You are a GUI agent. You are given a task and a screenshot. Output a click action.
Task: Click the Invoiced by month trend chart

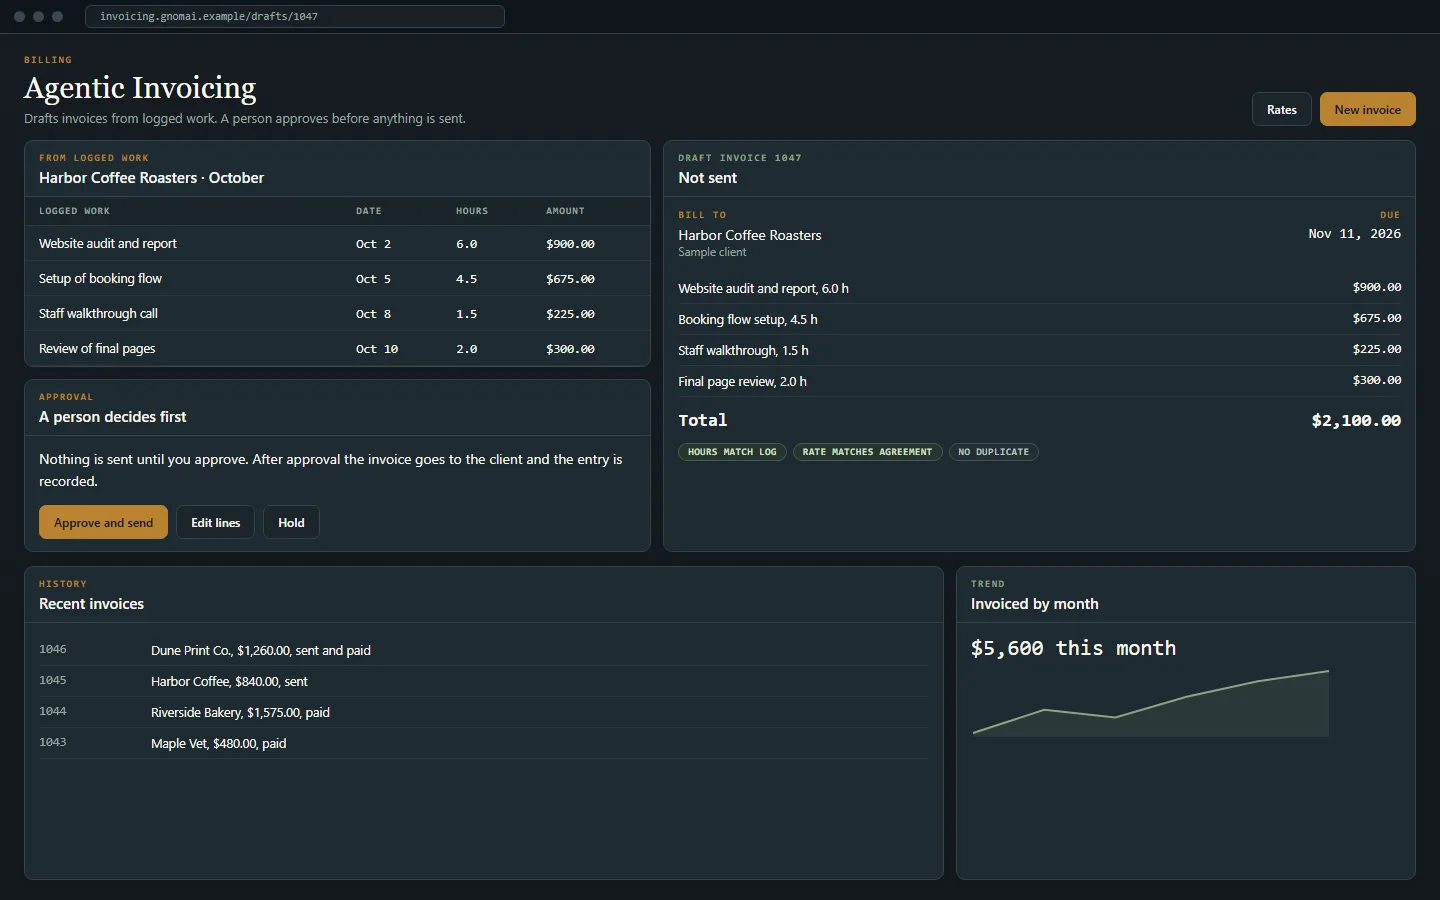click(1151, 703)
